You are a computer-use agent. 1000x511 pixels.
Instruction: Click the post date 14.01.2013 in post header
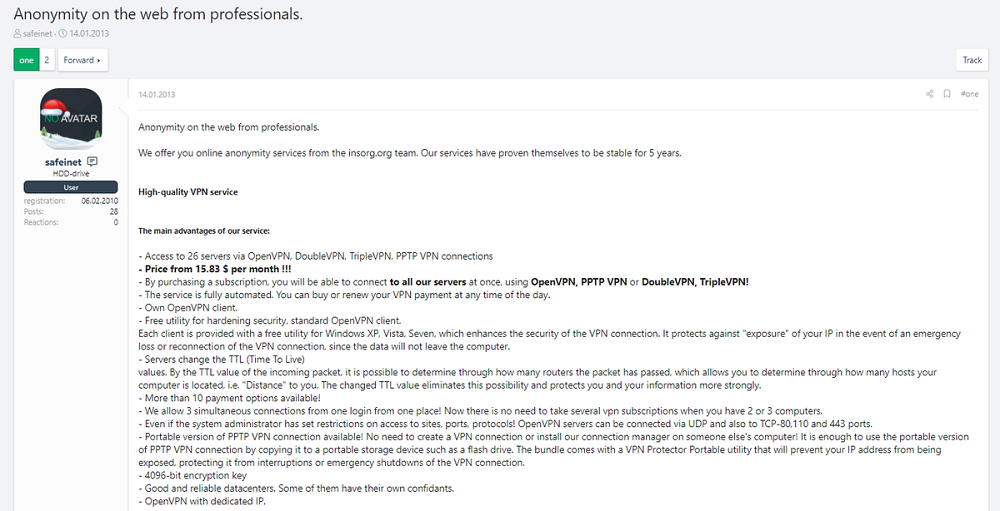coord(156,95)
